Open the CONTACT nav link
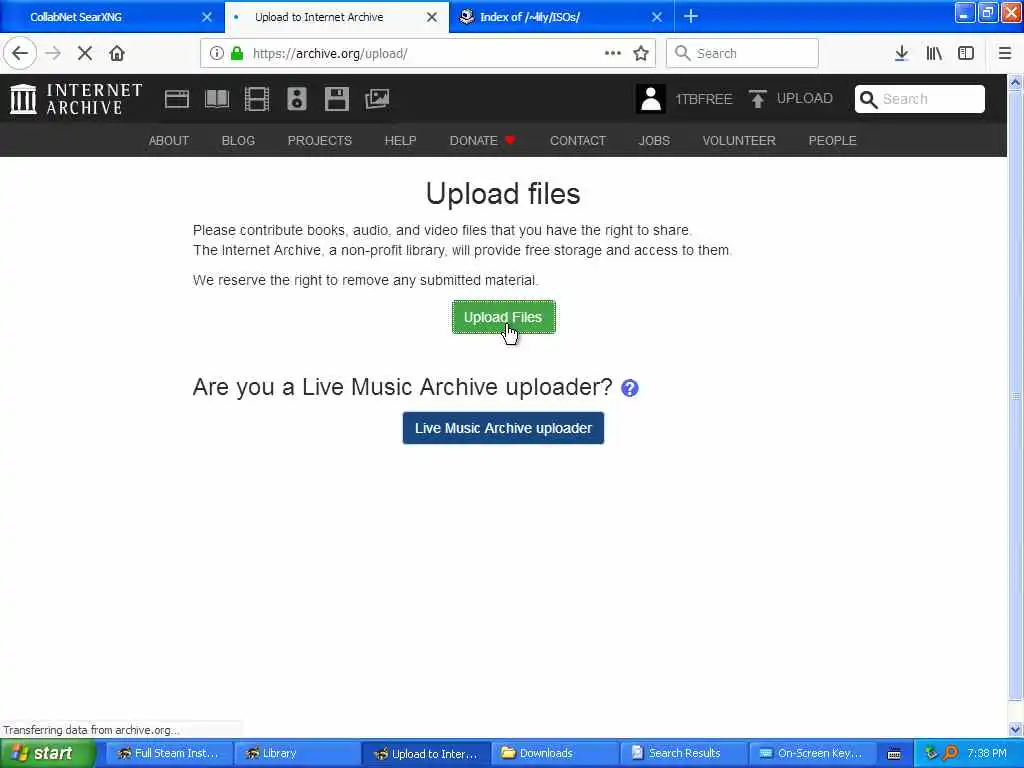Viewport: 1024px width, 768px height. (578, 140)
